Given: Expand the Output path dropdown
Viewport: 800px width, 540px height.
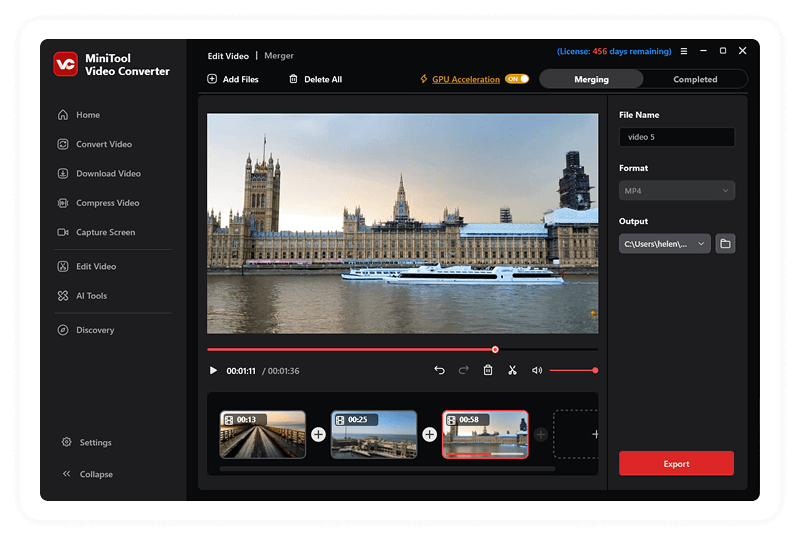Looking at the screenshot, I should pyautogui.click(x=664, y=243).
